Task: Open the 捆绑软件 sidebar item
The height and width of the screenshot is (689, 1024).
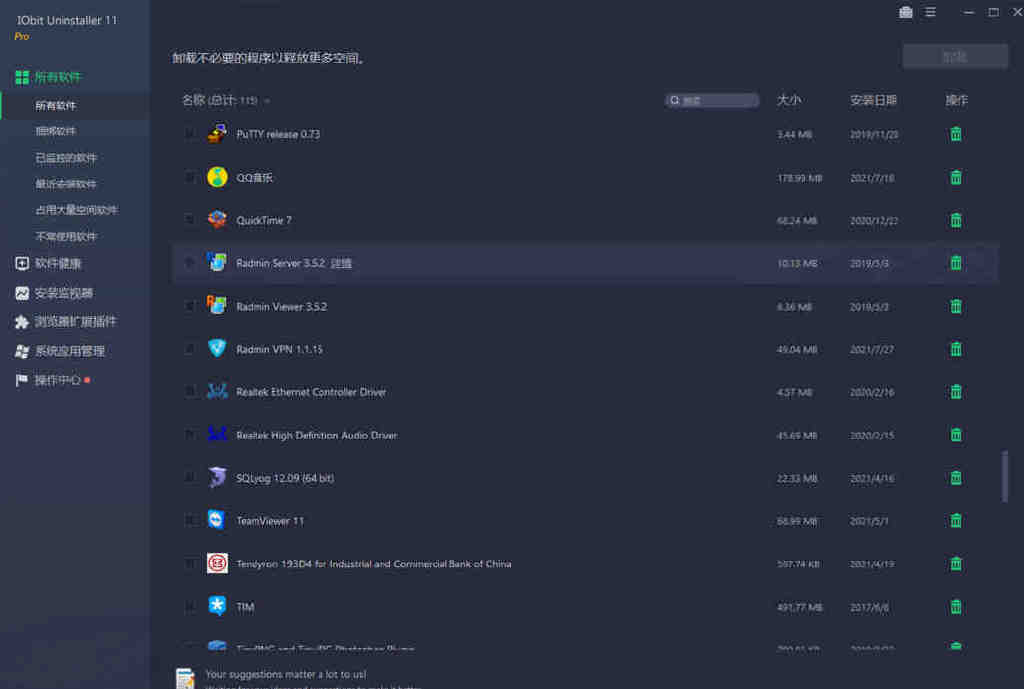Action: tap(56, 131)
